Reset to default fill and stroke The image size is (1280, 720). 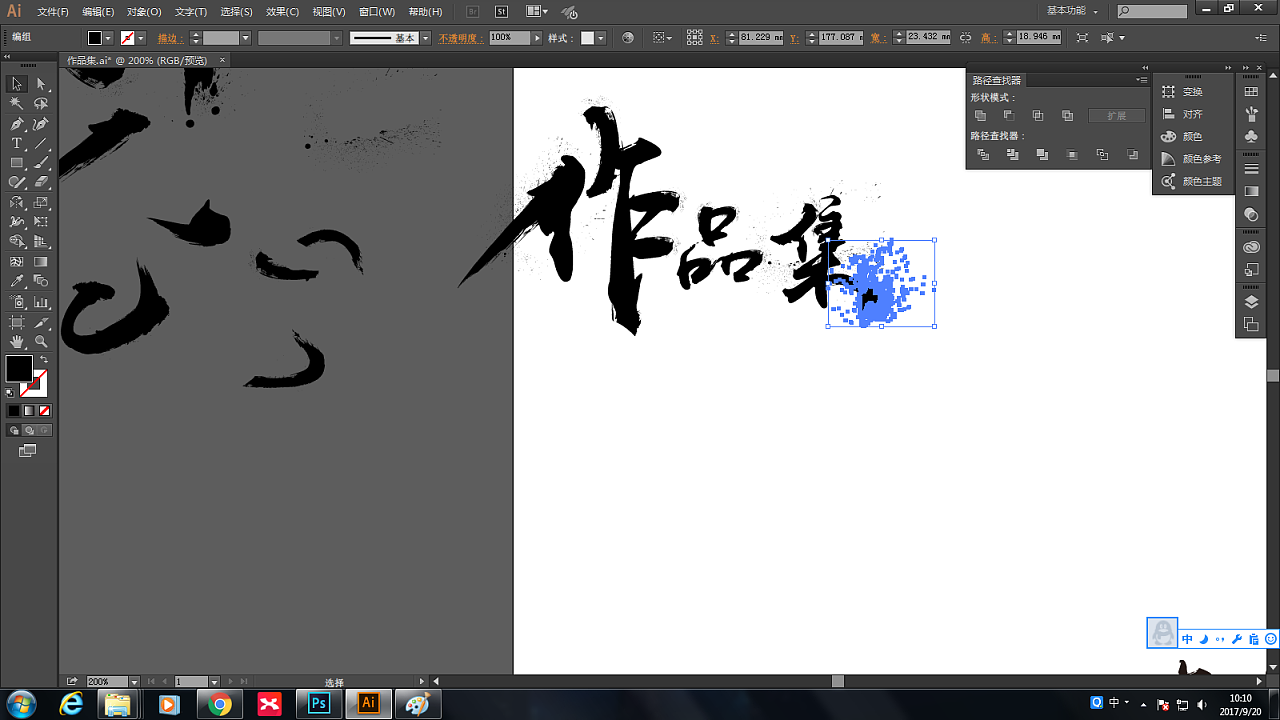click(x=10, y=392)
